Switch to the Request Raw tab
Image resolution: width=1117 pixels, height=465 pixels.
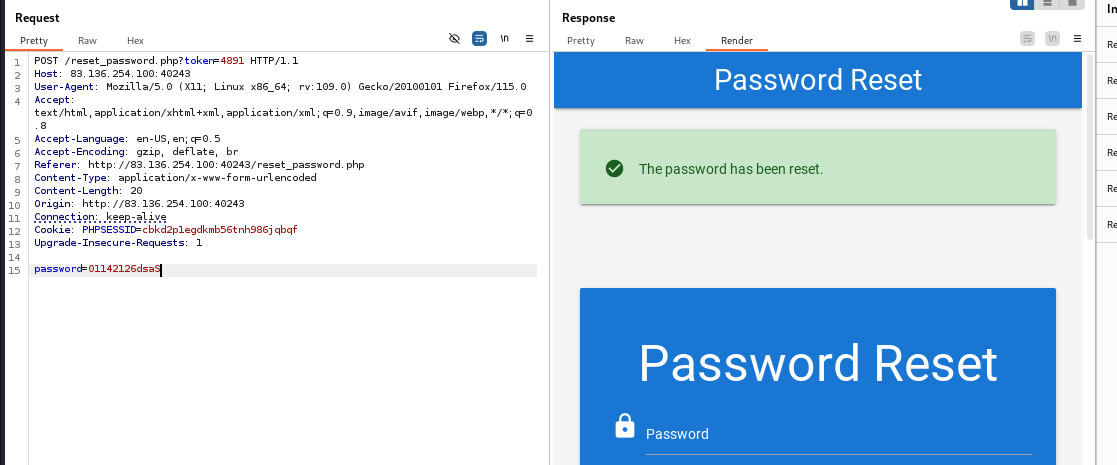[87, 41]
